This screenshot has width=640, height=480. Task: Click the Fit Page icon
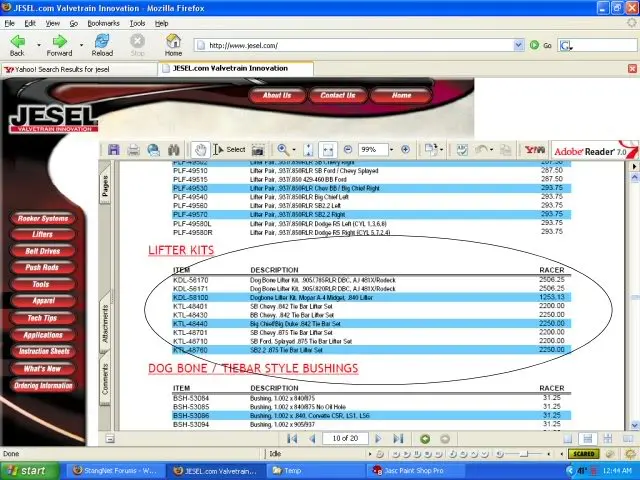(x=309, y=150)
